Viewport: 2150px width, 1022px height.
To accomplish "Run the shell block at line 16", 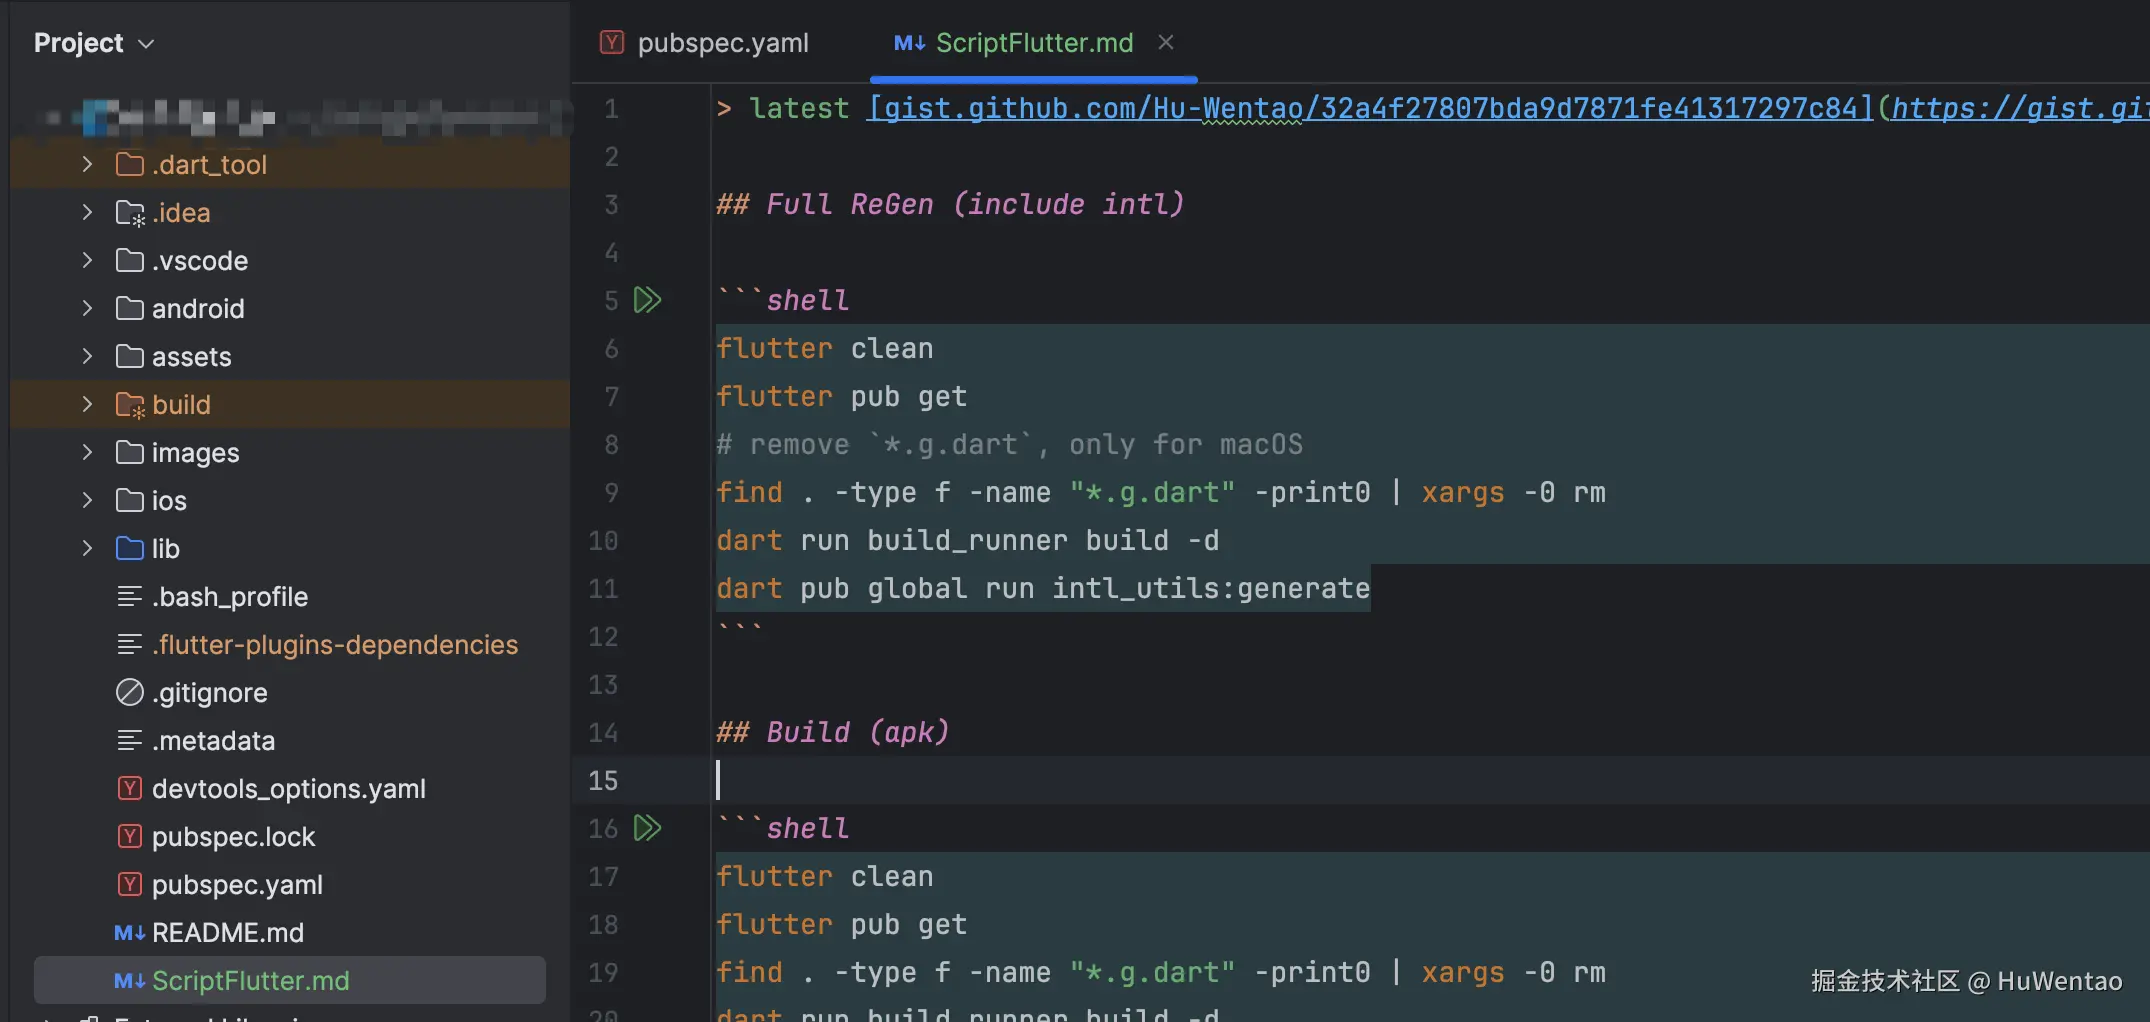I will (647, 828).
